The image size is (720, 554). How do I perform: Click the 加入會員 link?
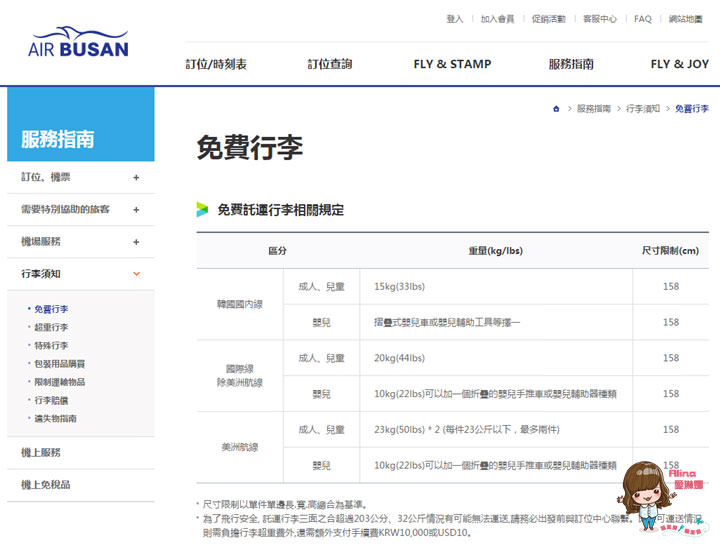tap(497, 19)
